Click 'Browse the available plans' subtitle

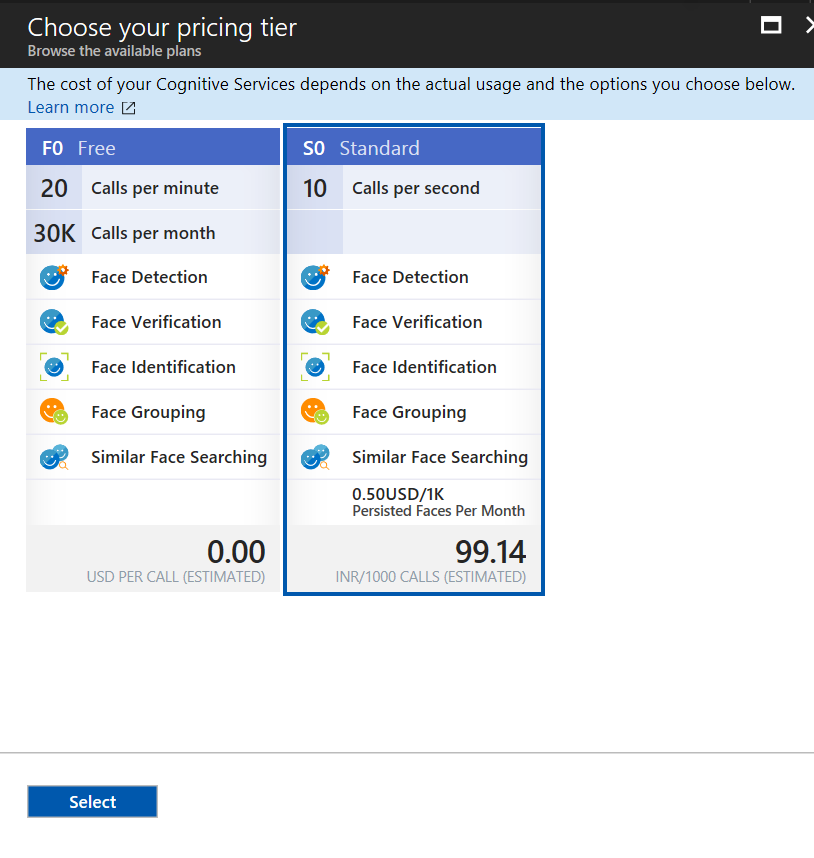[114, 51]
